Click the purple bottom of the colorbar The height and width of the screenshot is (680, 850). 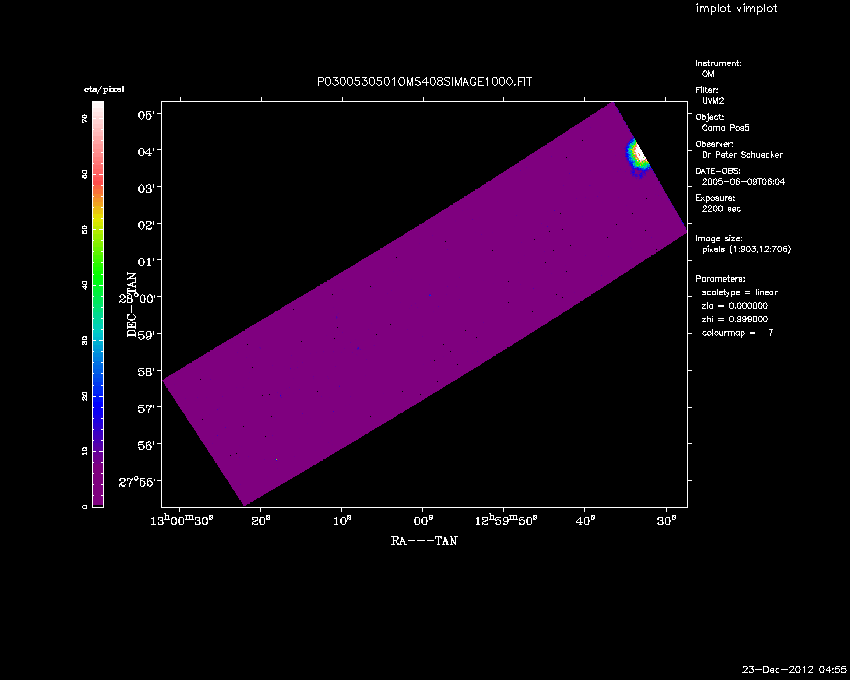click(x=98, y=485)
